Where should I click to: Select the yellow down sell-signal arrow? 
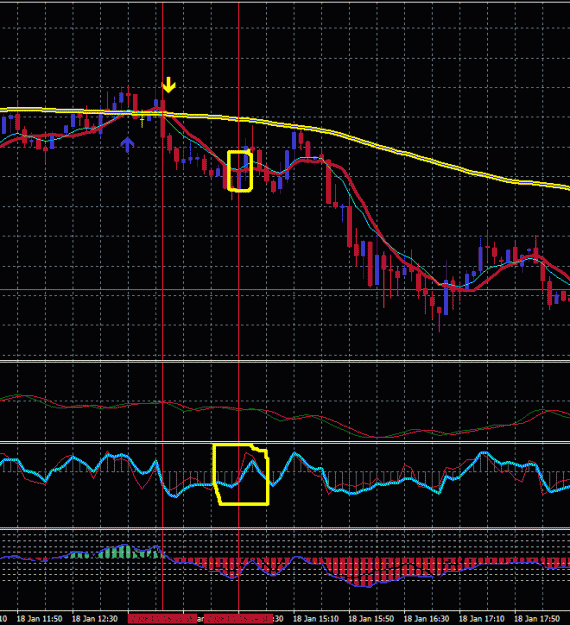(169, 85)
